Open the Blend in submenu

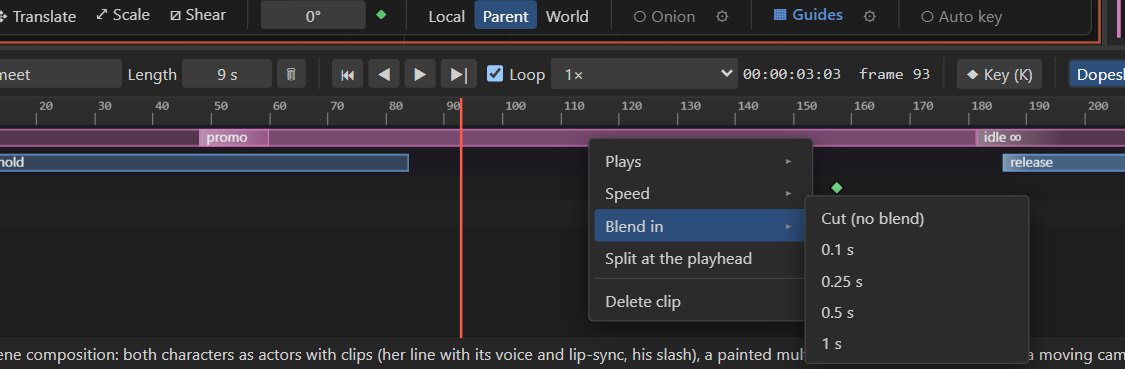[x=700, y=226]
